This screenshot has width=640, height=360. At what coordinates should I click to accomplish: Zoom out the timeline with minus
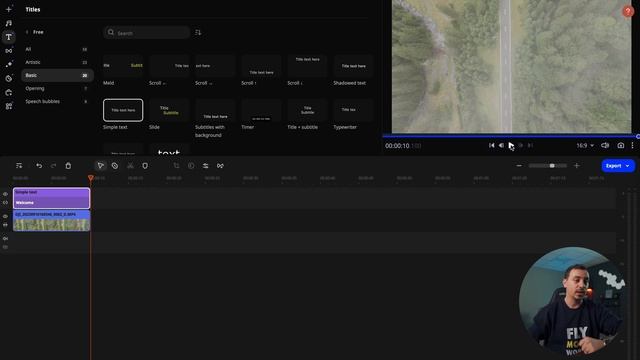[519, 166]
